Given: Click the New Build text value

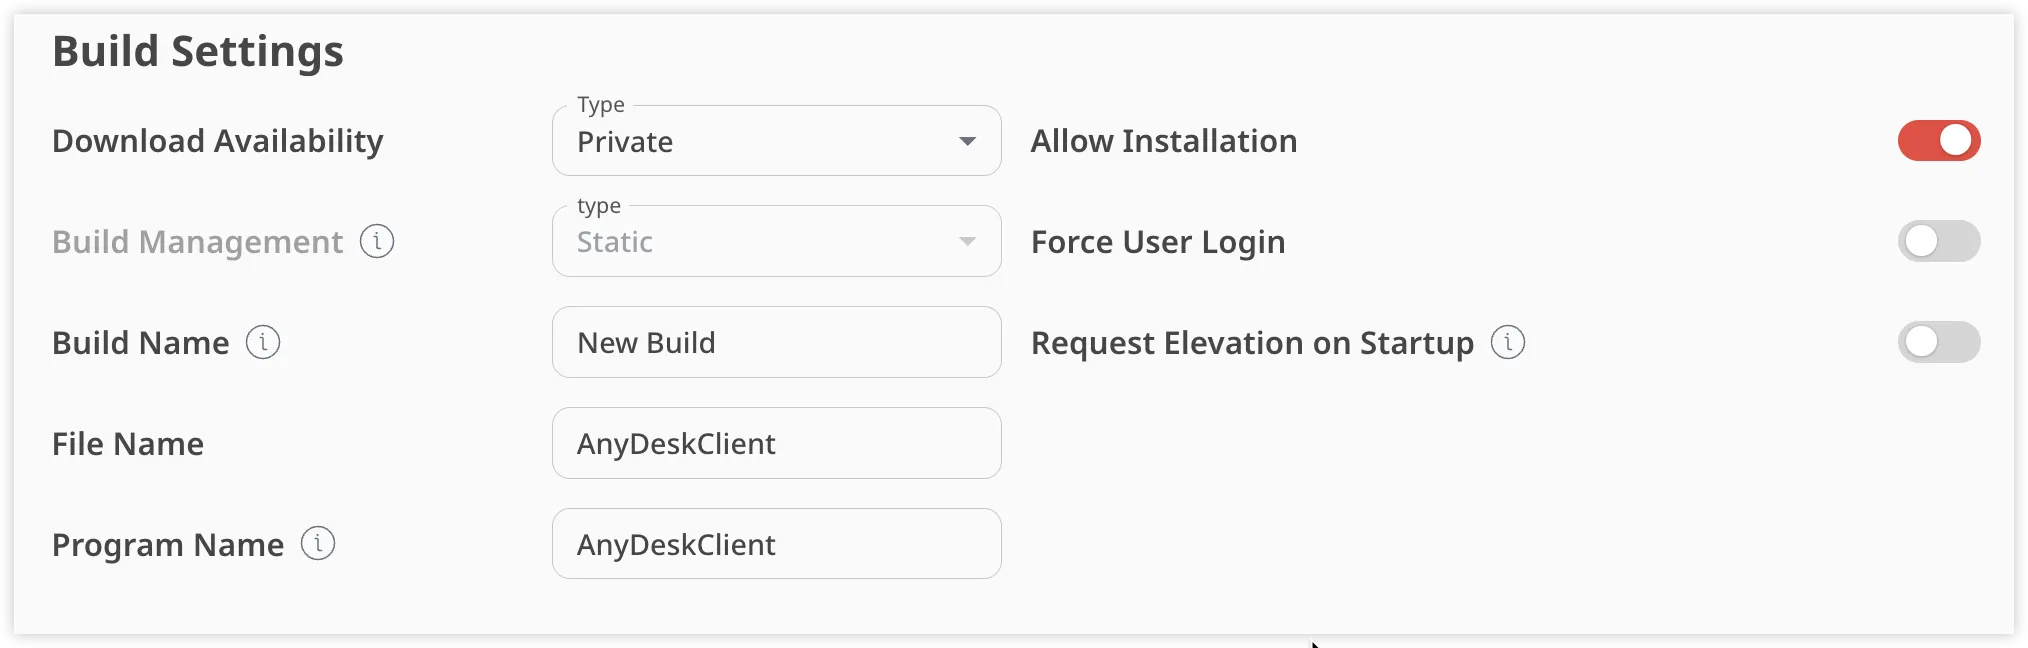Looking at the screenshot, I should tap(646, 342).
